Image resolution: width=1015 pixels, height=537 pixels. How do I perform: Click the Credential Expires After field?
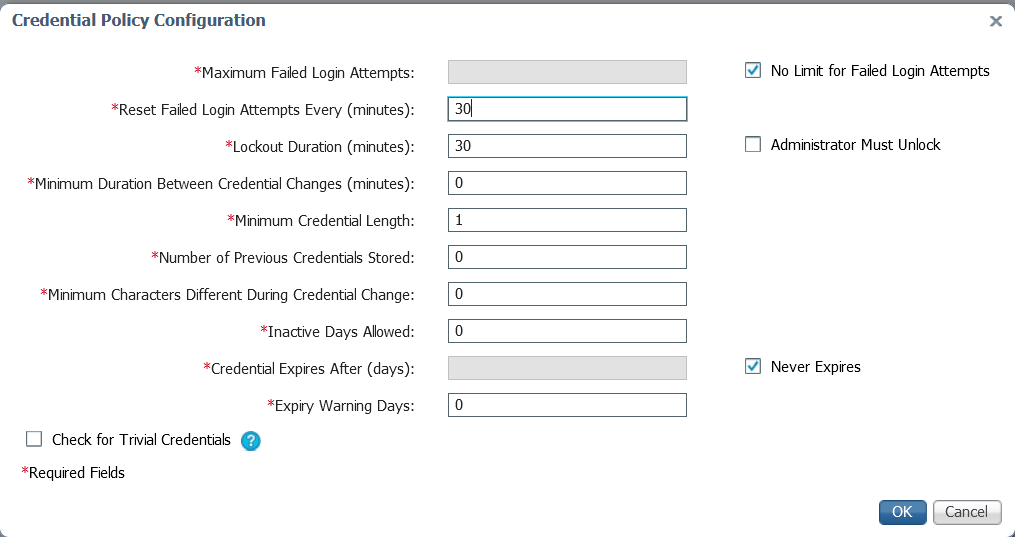pyautogui.click(x=567, y=368)
